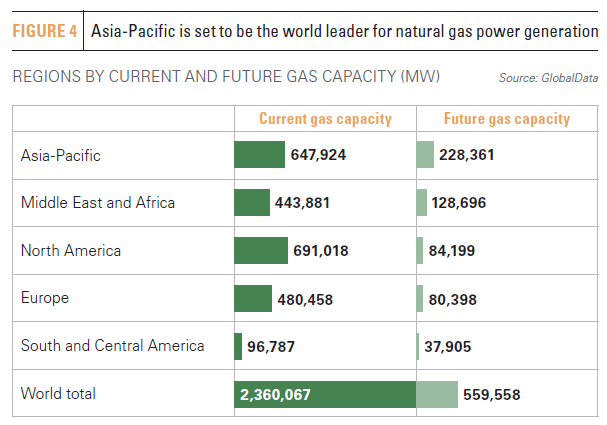Select the Current gas capacity column header

[325, 119]
